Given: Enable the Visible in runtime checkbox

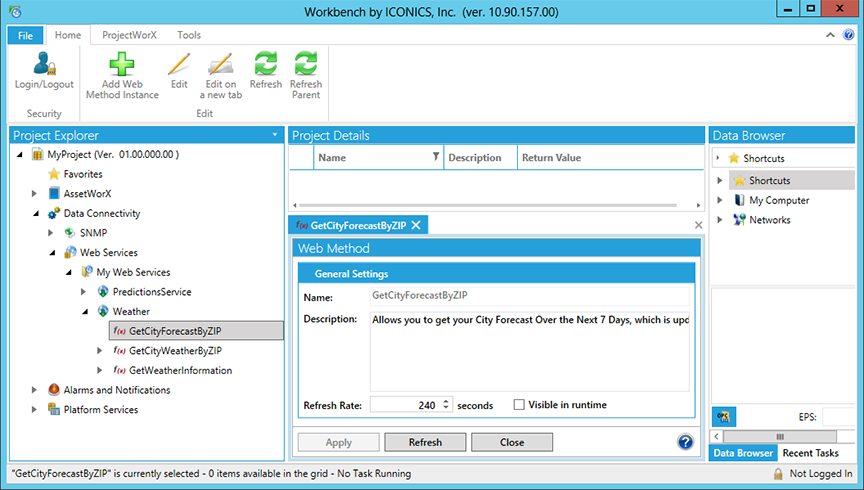Looking at the screenshot, I should point(519,405).
